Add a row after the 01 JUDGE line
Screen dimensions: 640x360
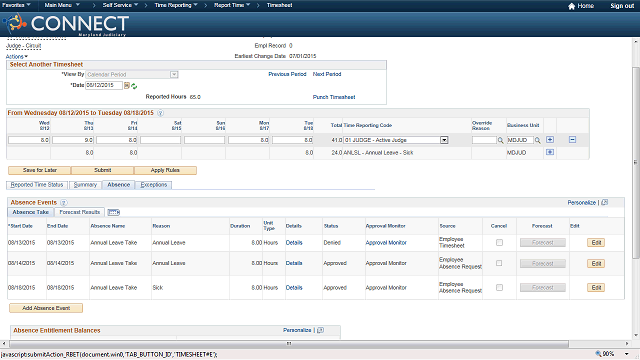point(550,140)
